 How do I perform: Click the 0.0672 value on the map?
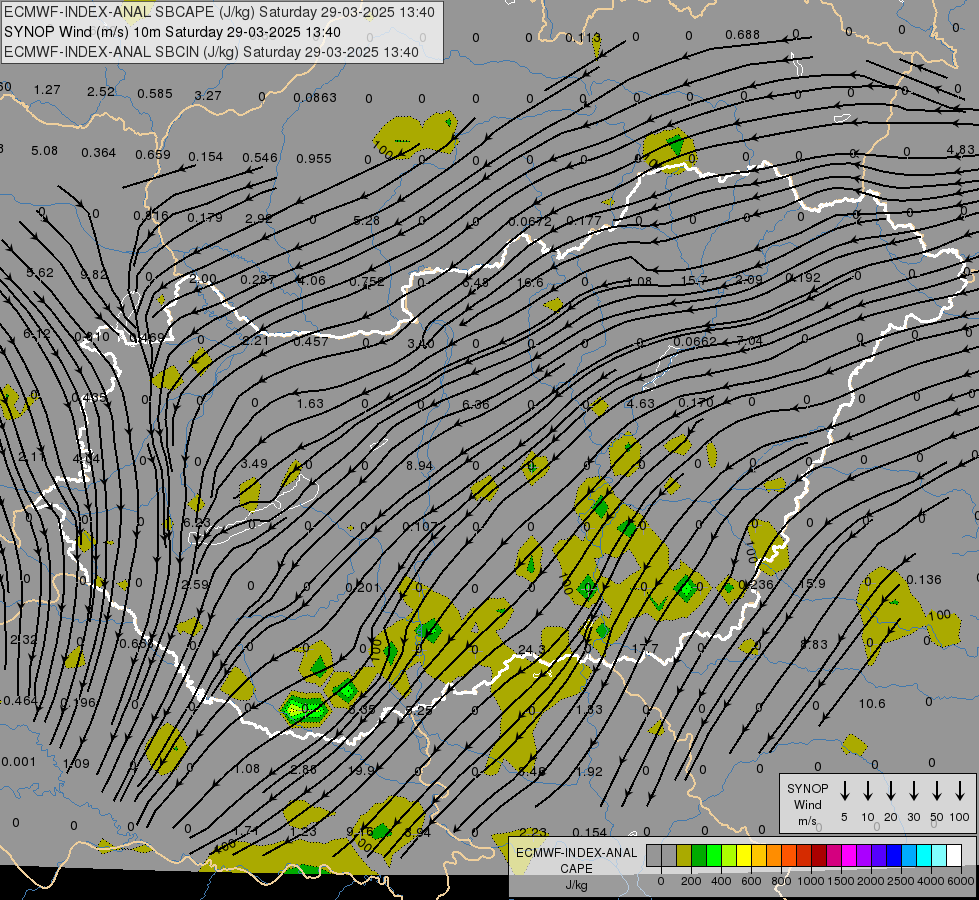[x=530, y=222]
